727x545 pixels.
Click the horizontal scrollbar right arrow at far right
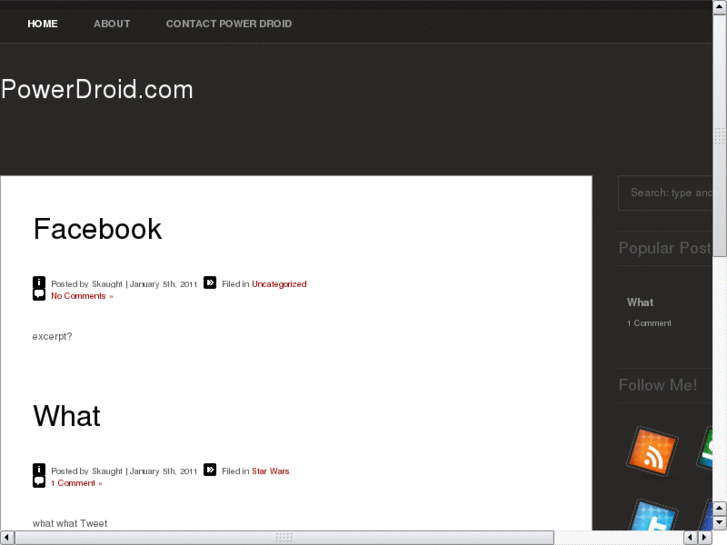[x=705, y=537]
